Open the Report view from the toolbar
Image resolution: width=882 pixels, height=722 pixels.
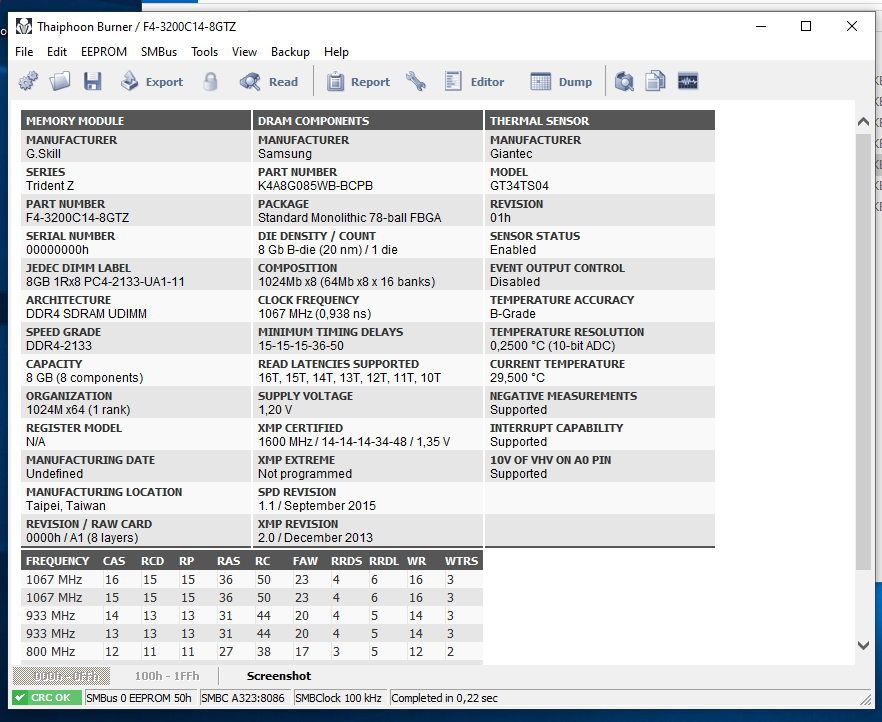click(358, 82)
